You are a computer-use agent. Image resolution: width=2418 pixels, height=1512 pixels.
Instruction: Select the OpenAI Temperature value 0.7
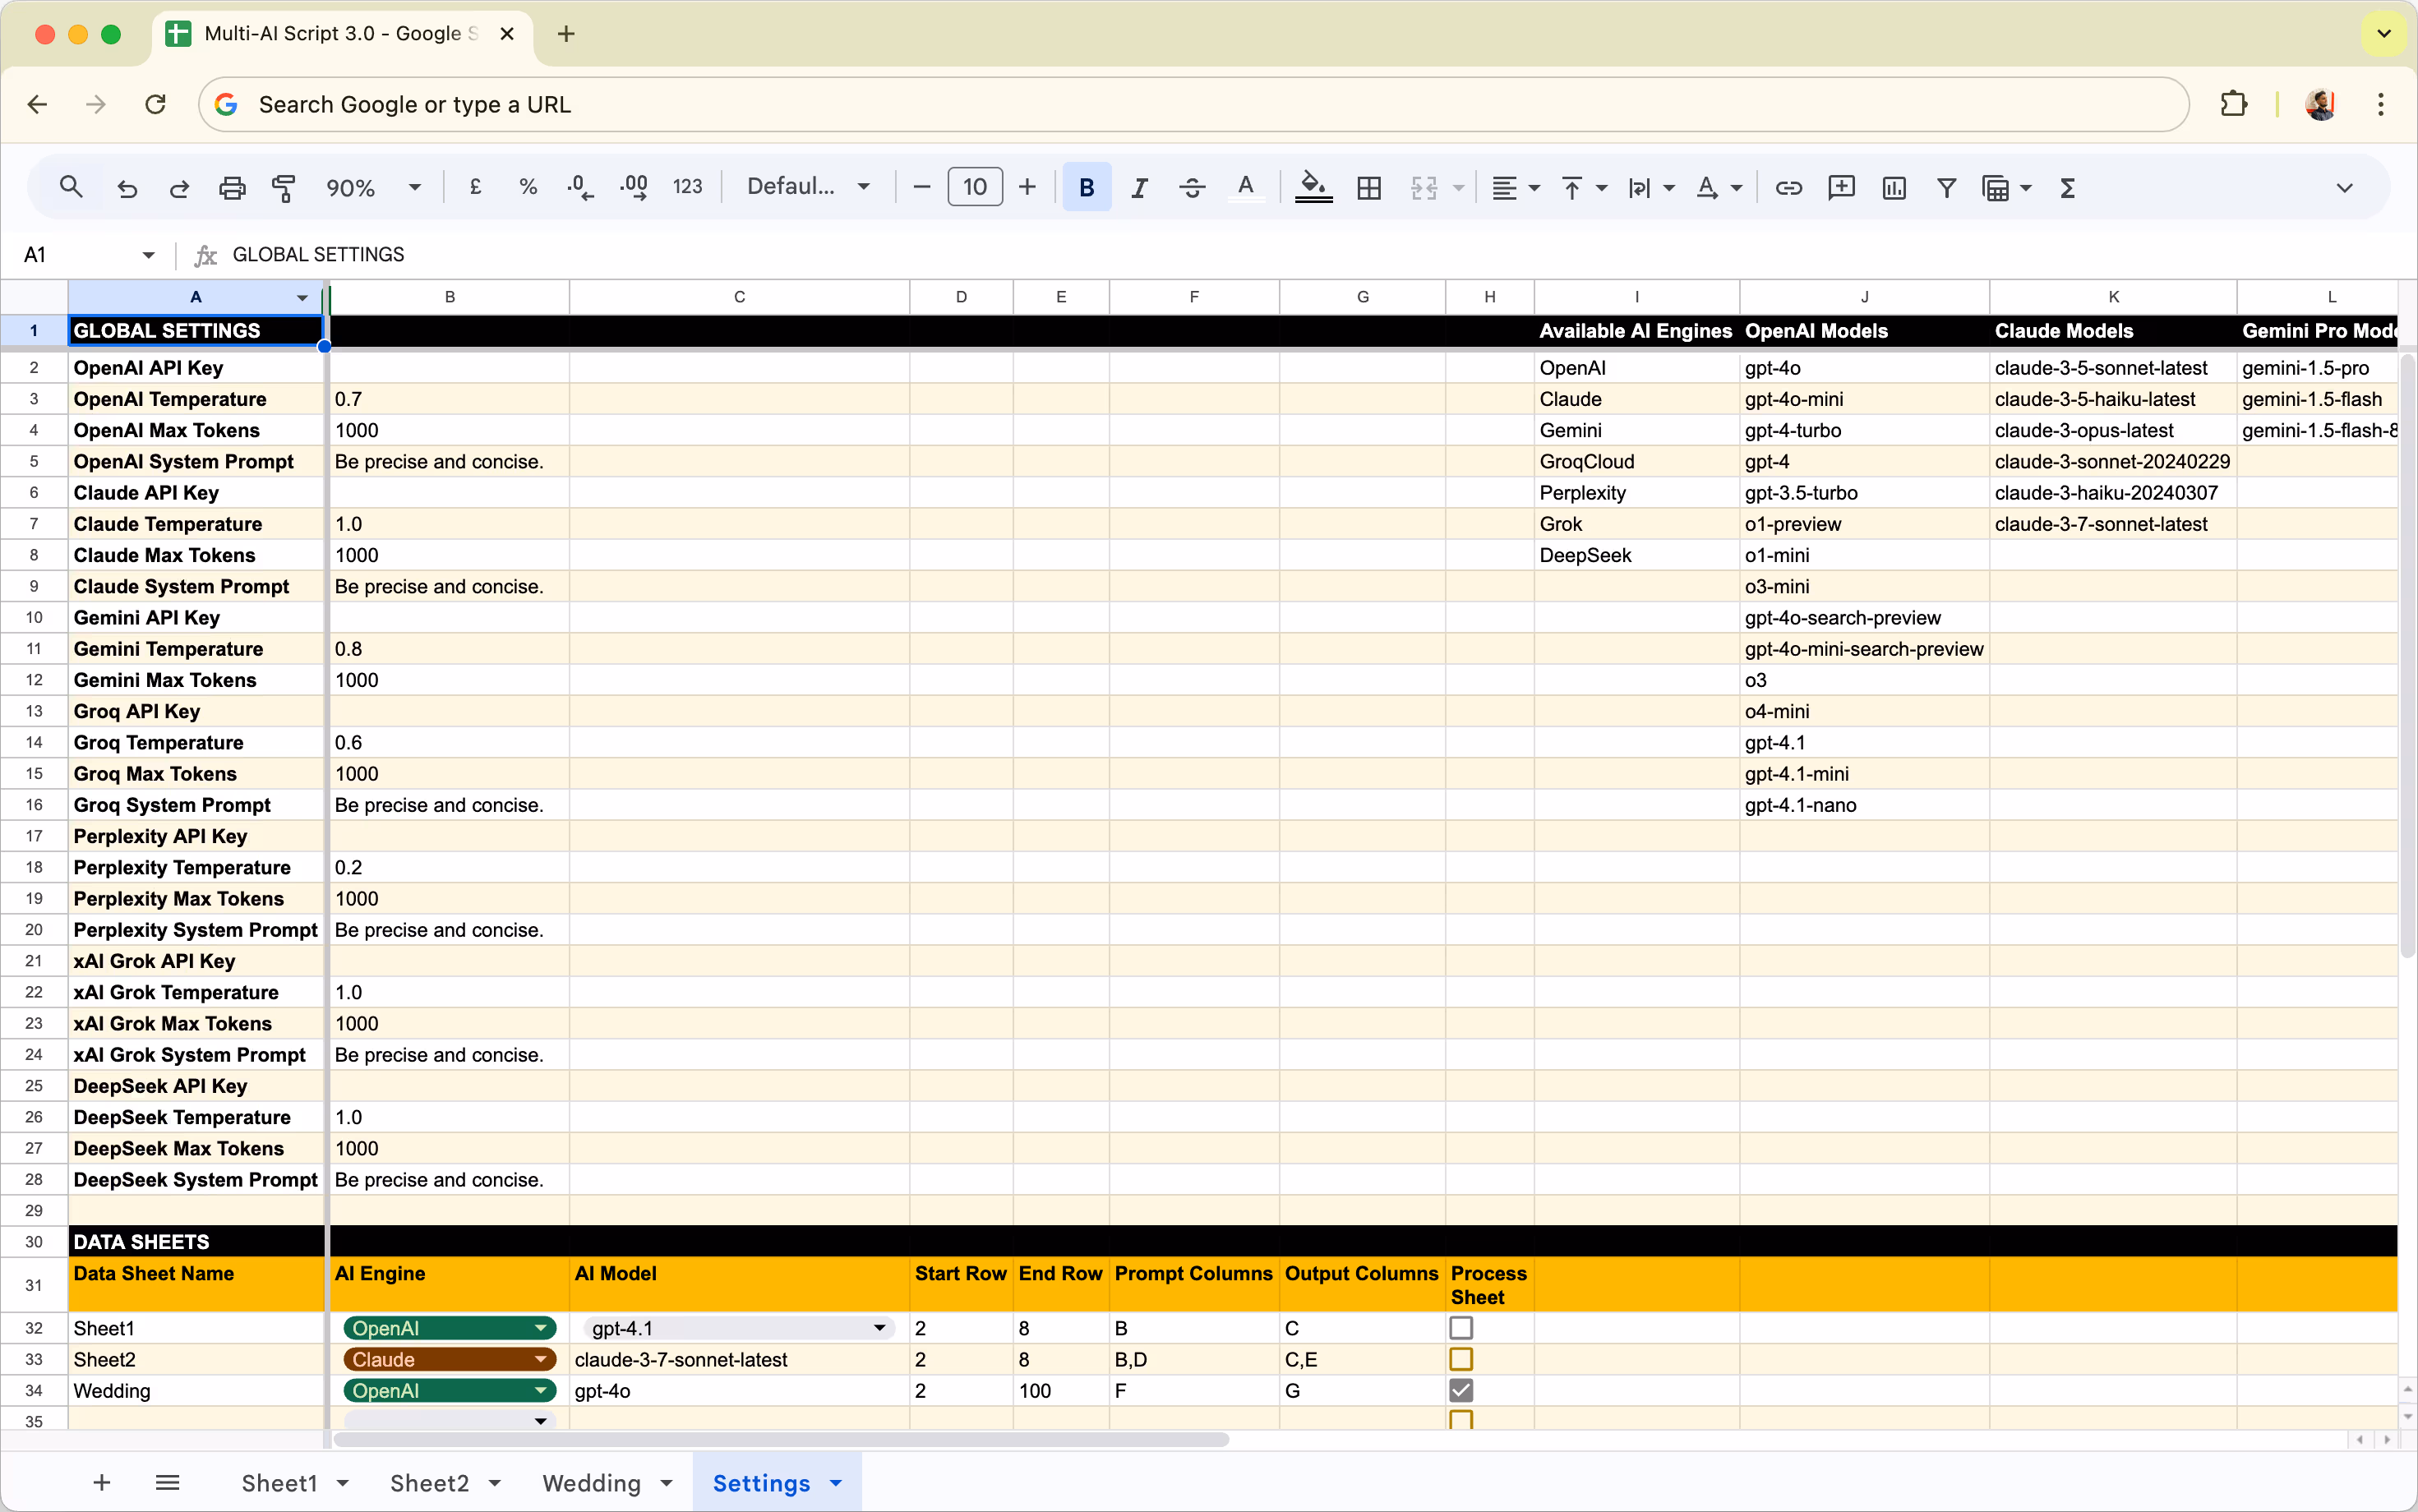449,399
